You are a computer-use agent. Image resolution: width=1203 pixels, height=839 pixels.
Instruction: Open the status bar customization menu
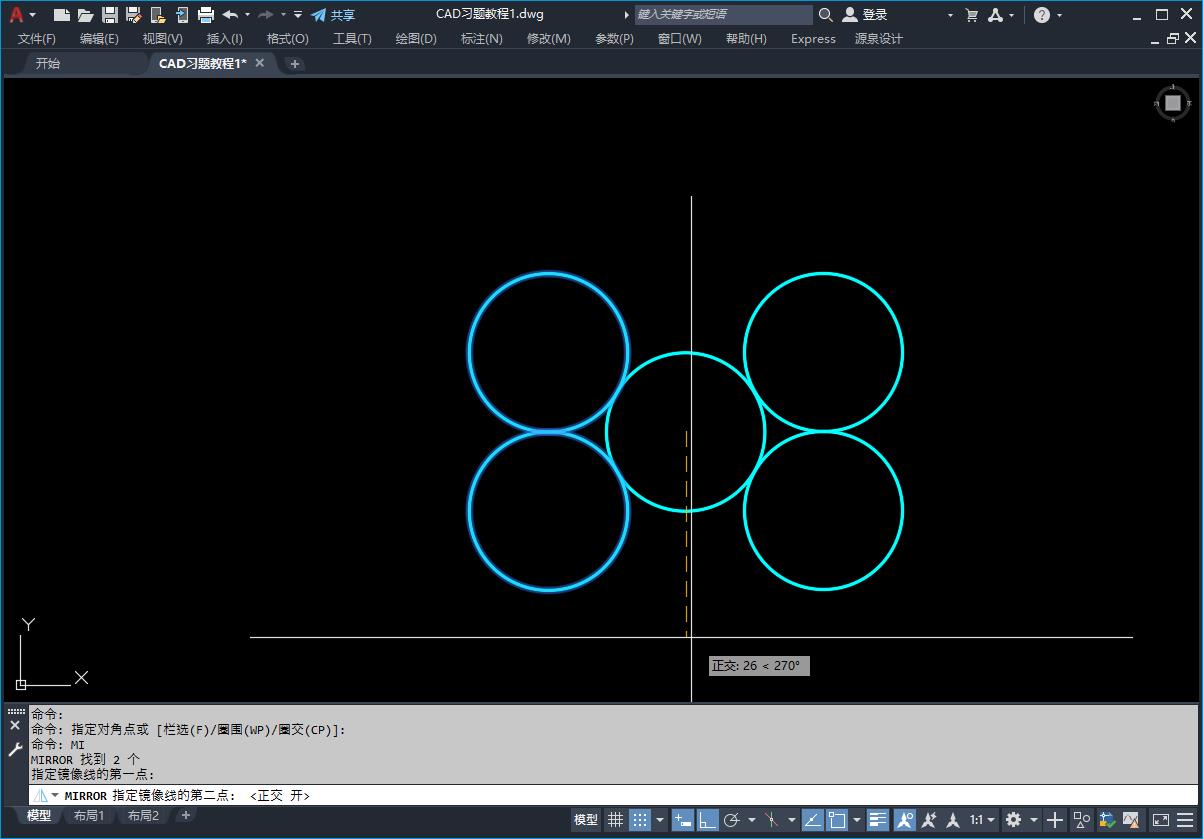click(x=1185, y=820)
